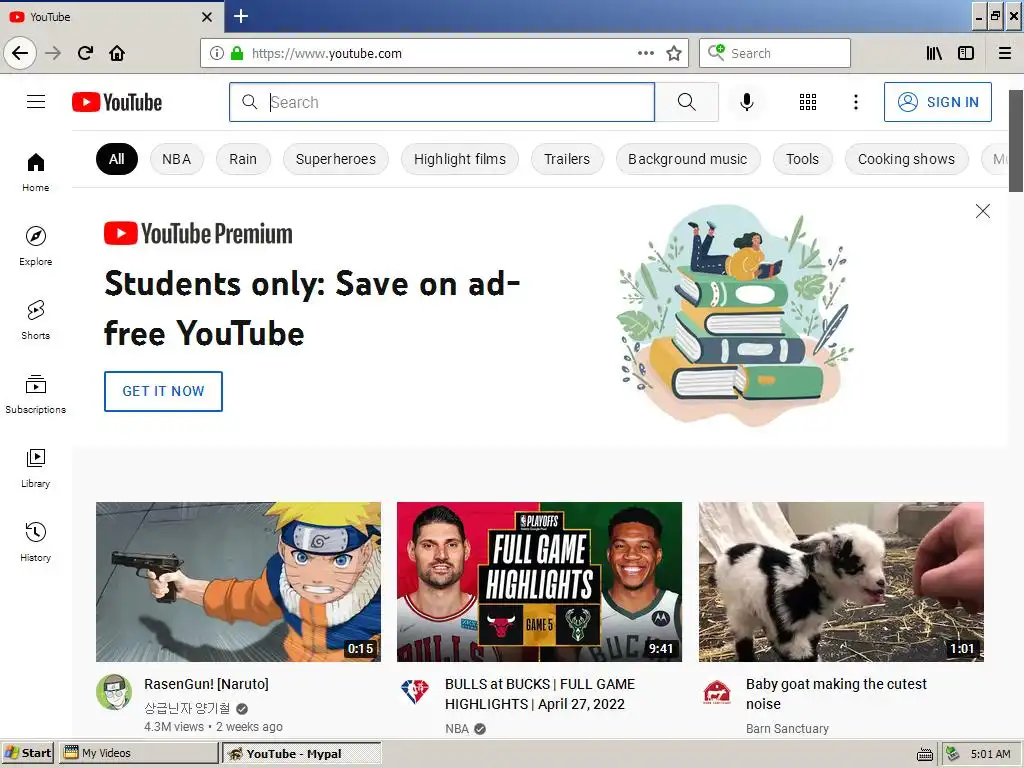This screenshot has width=1024, height=768.
Task: Click the search magnifier button
Action: pos(686,102)
